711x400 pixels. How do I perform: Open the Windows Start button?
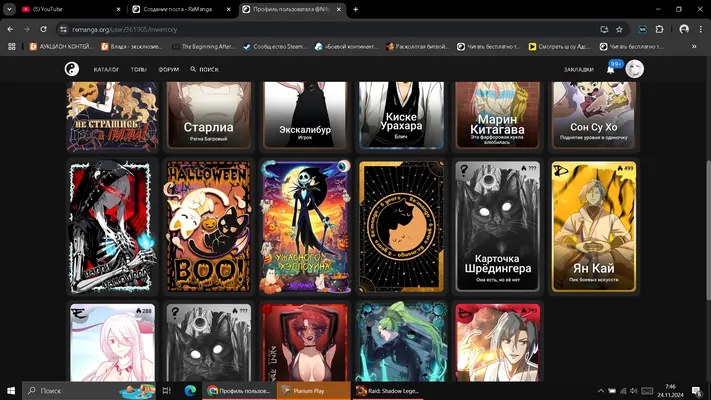pos(11,390)
